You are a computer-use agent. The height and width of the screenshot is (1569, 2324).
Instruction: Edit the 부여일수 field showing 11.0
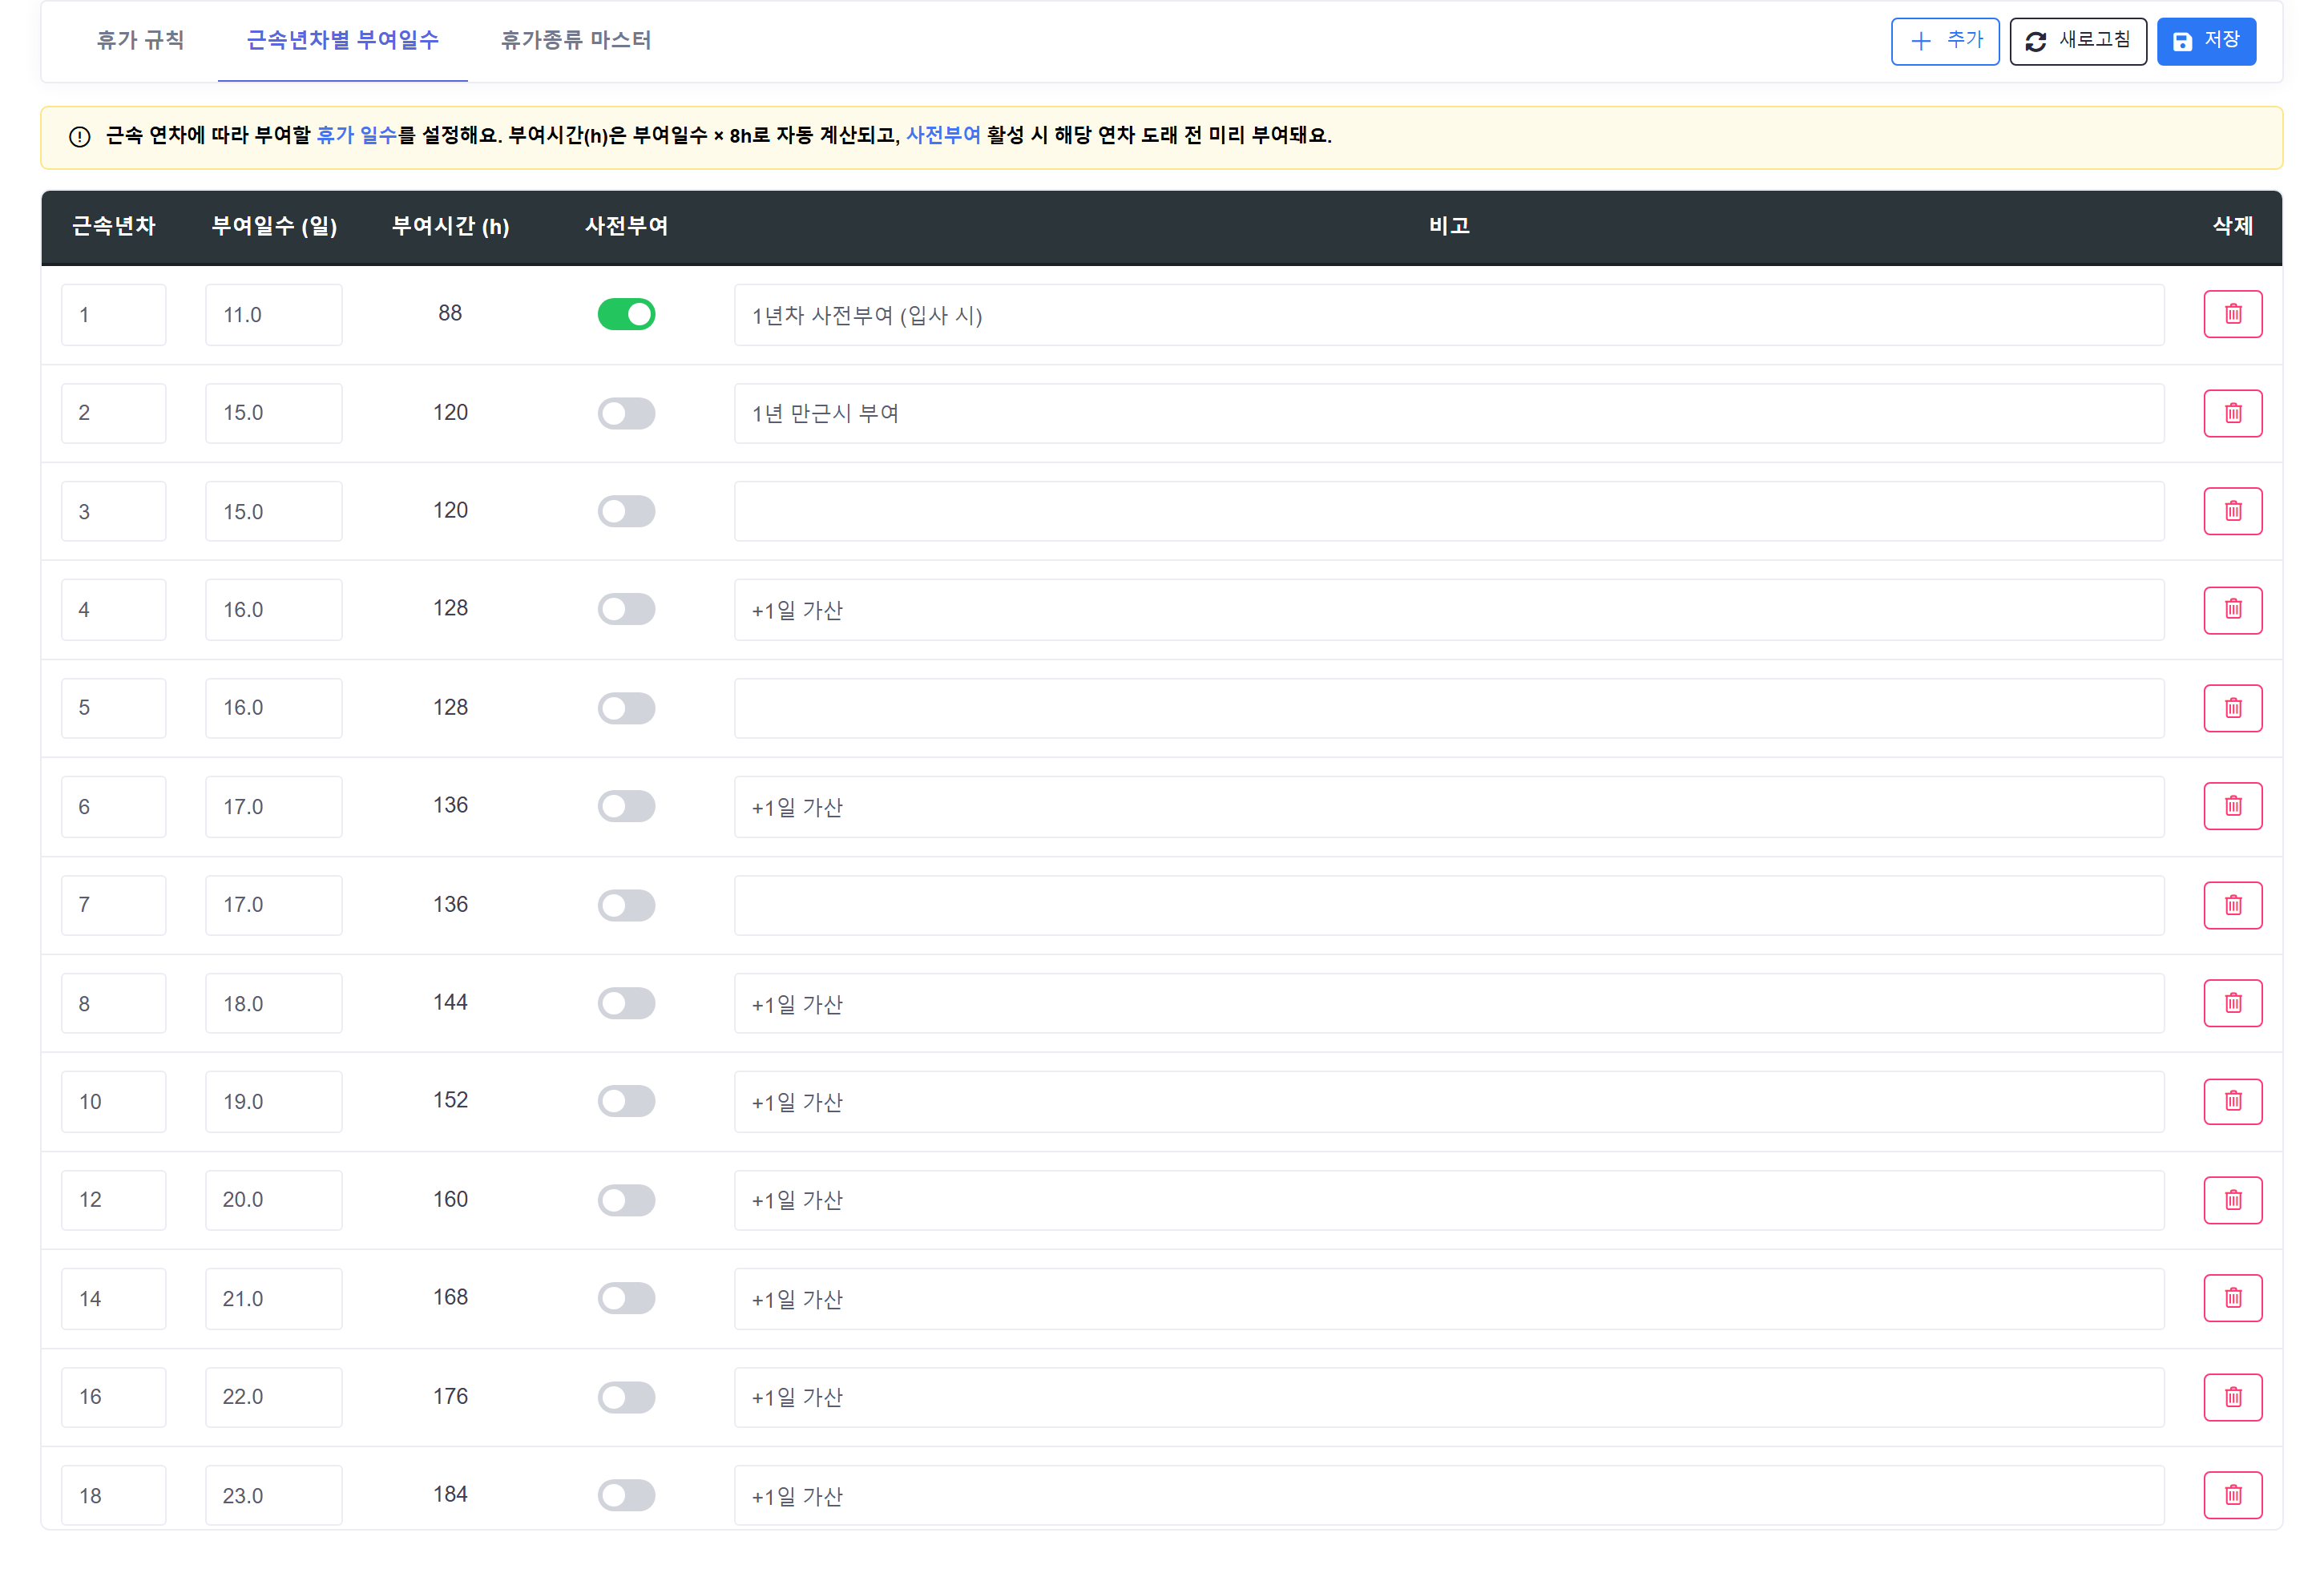point(273,315)
